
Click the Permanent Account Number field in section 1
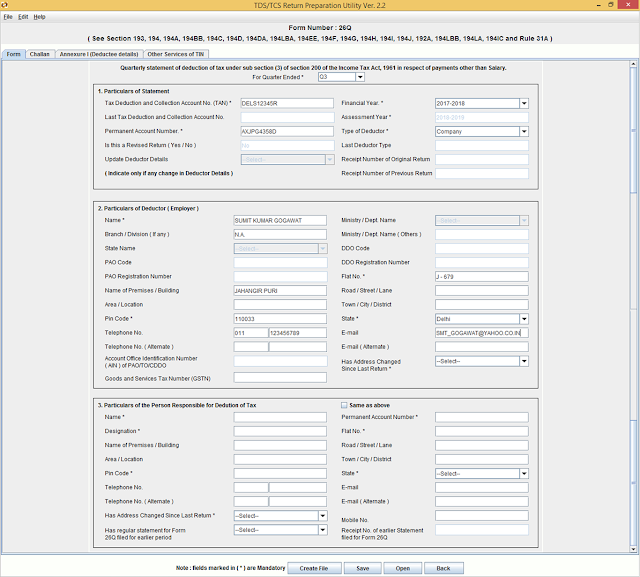pos(287,131)
